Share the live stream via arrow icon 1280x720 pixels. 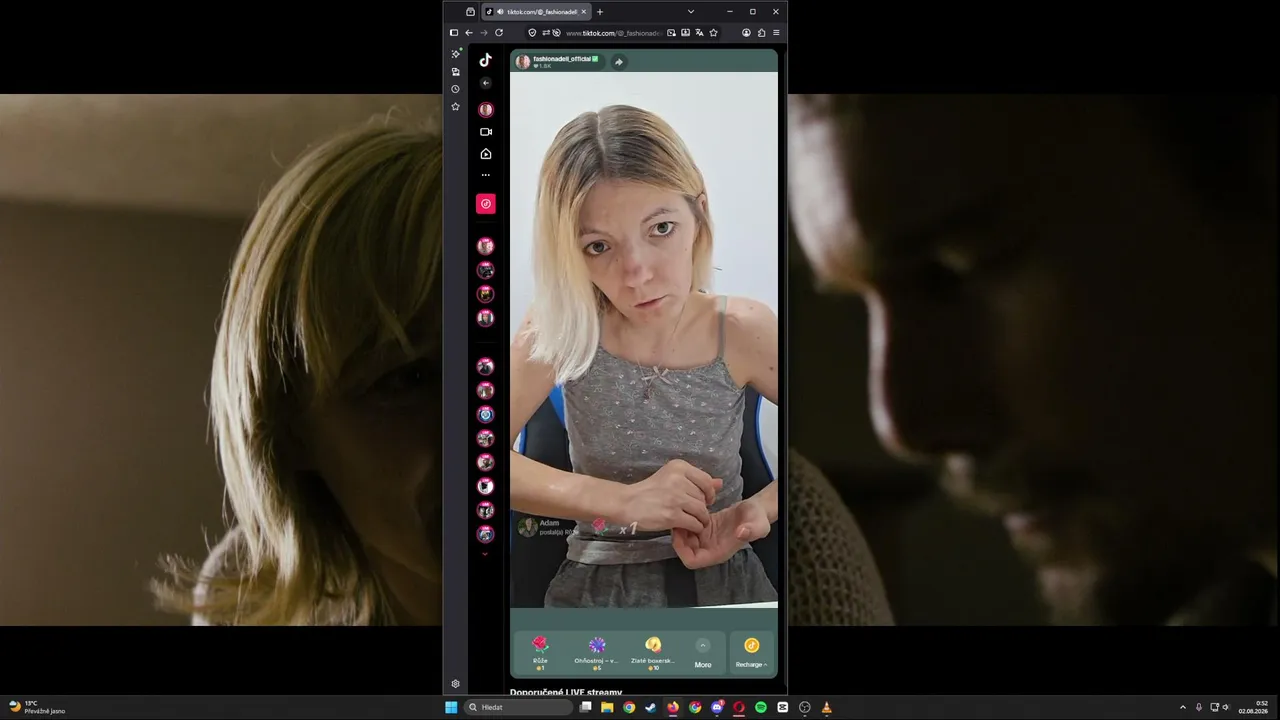coord(619,62)
